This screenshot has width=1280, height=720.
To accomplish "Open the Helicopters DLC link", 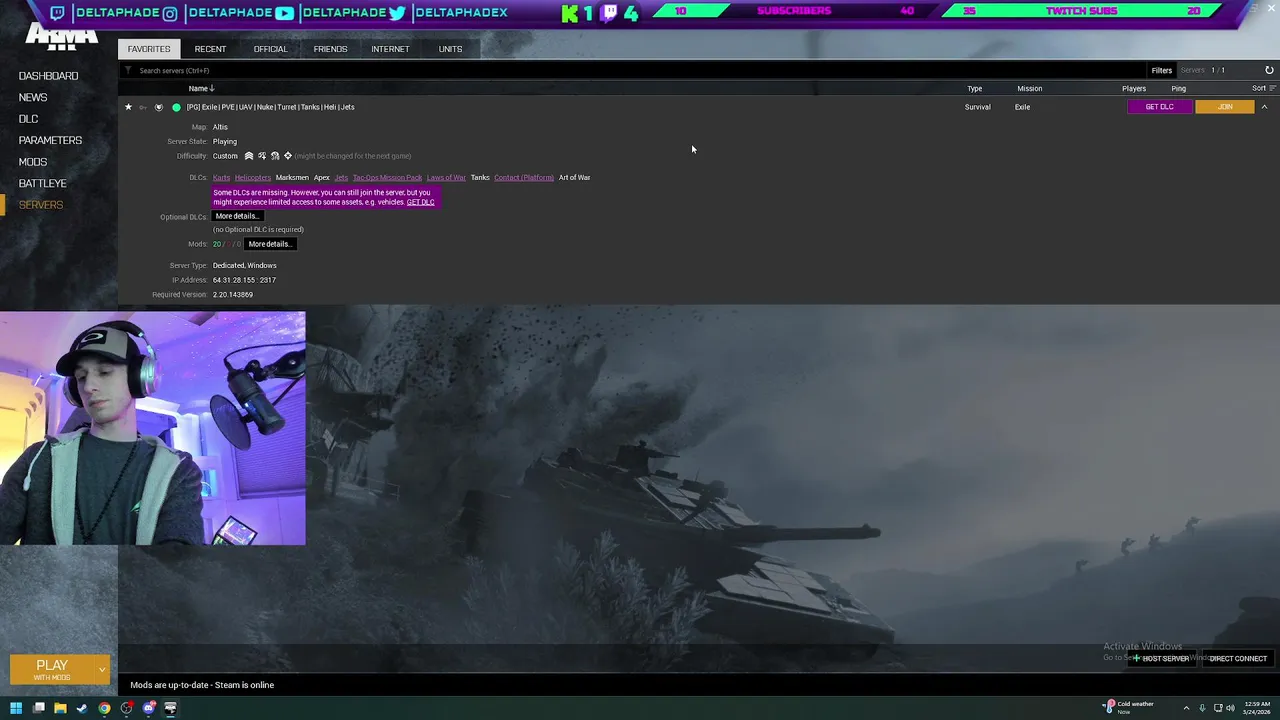I will 253,178.
